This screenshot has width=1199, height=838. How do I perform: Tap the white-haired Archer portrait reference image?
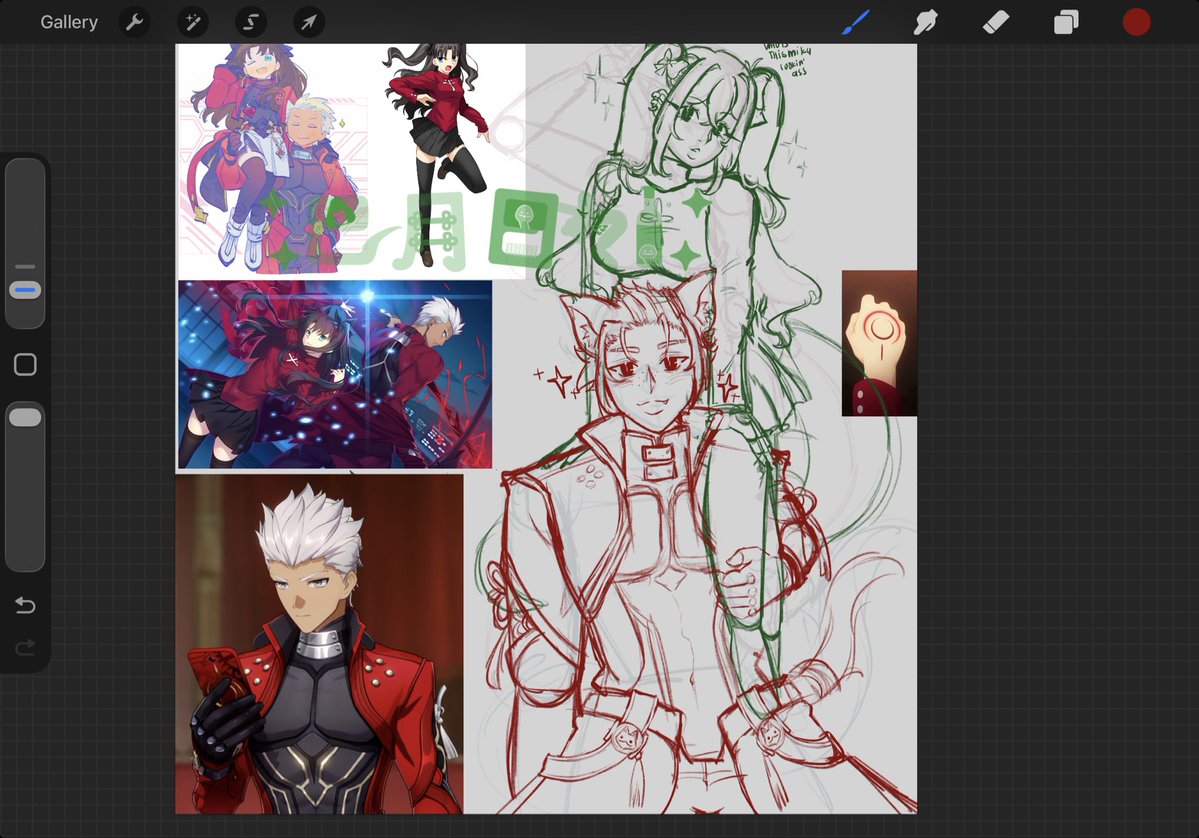pos(320,644)
